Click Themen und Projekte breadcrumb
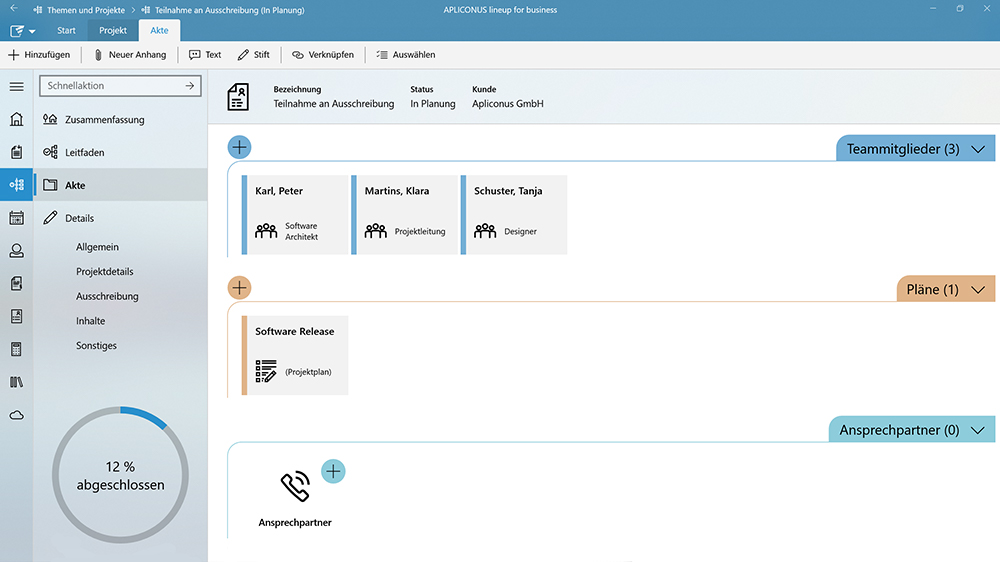The height and width of the screenshot is (562, 1000). tap(85, 10)
